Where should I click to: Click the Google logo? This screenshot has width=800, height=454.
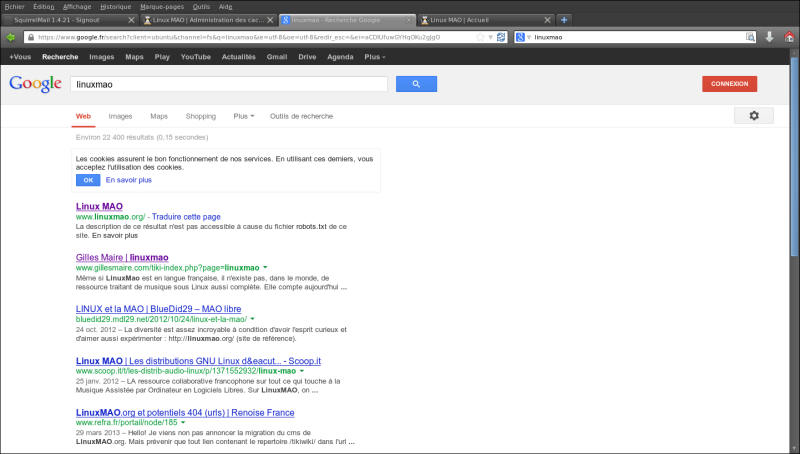[x=35, y=84]
